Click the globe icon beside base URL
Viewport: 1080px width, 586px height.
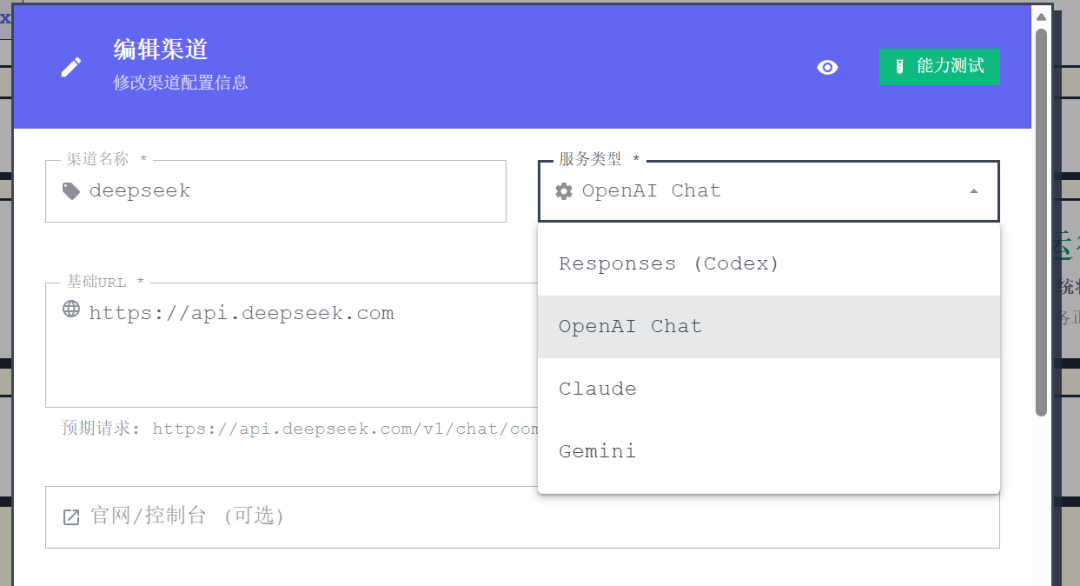[x=71, y=308]
